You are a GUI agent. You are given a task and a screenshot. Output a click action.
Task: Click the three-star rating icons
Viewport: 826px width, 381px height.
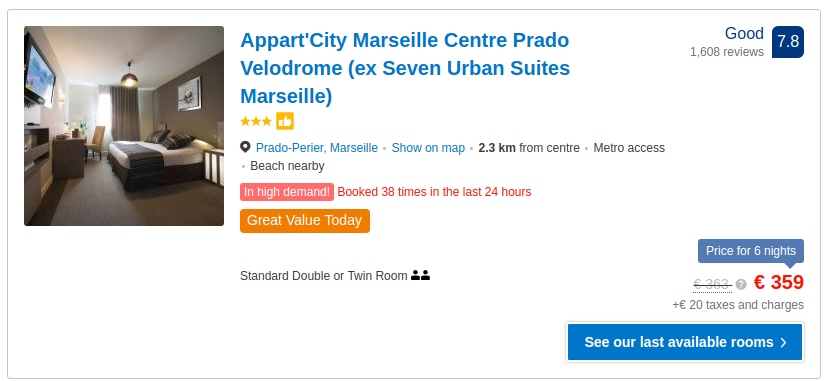point(256,122)
